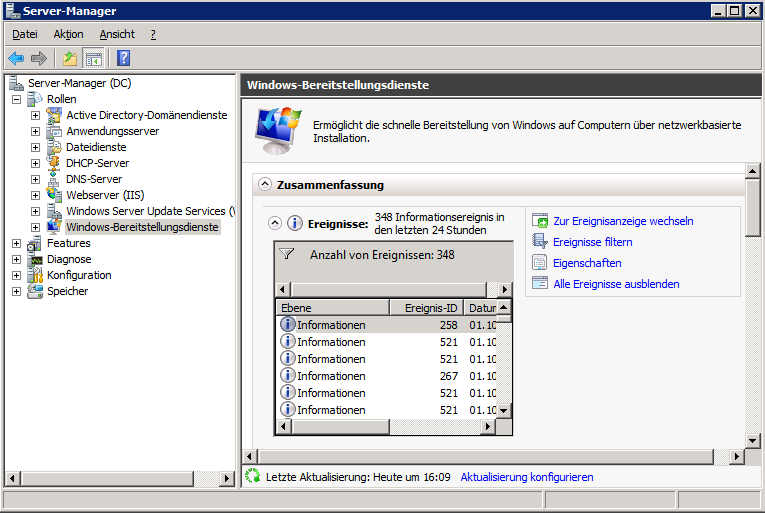Click the Konfiguration node icon

pyautogui.click(x=35, y=275)
